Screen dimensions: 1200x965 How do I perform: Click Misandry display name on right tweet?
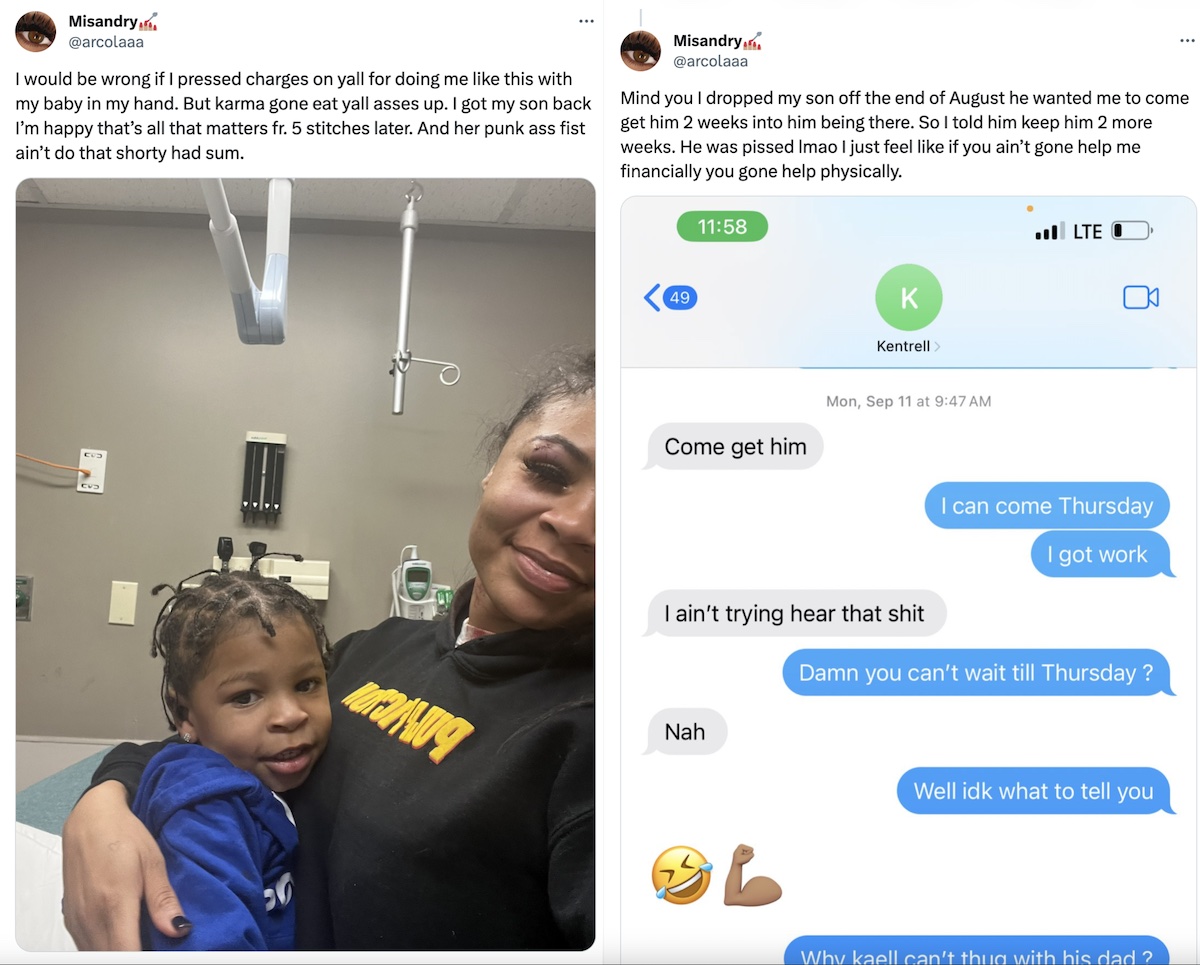click(709, 41)
